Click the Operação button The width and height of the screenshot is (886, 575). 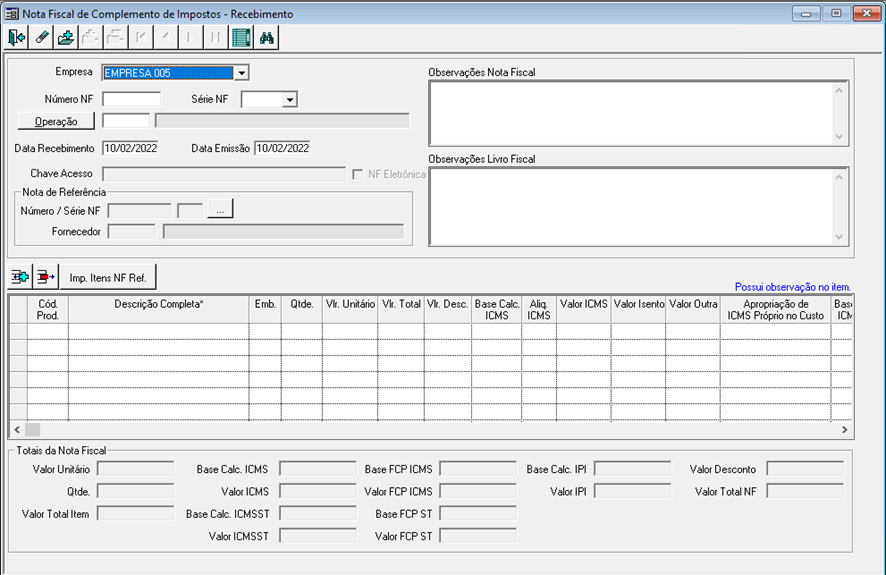tap(56, 121)
